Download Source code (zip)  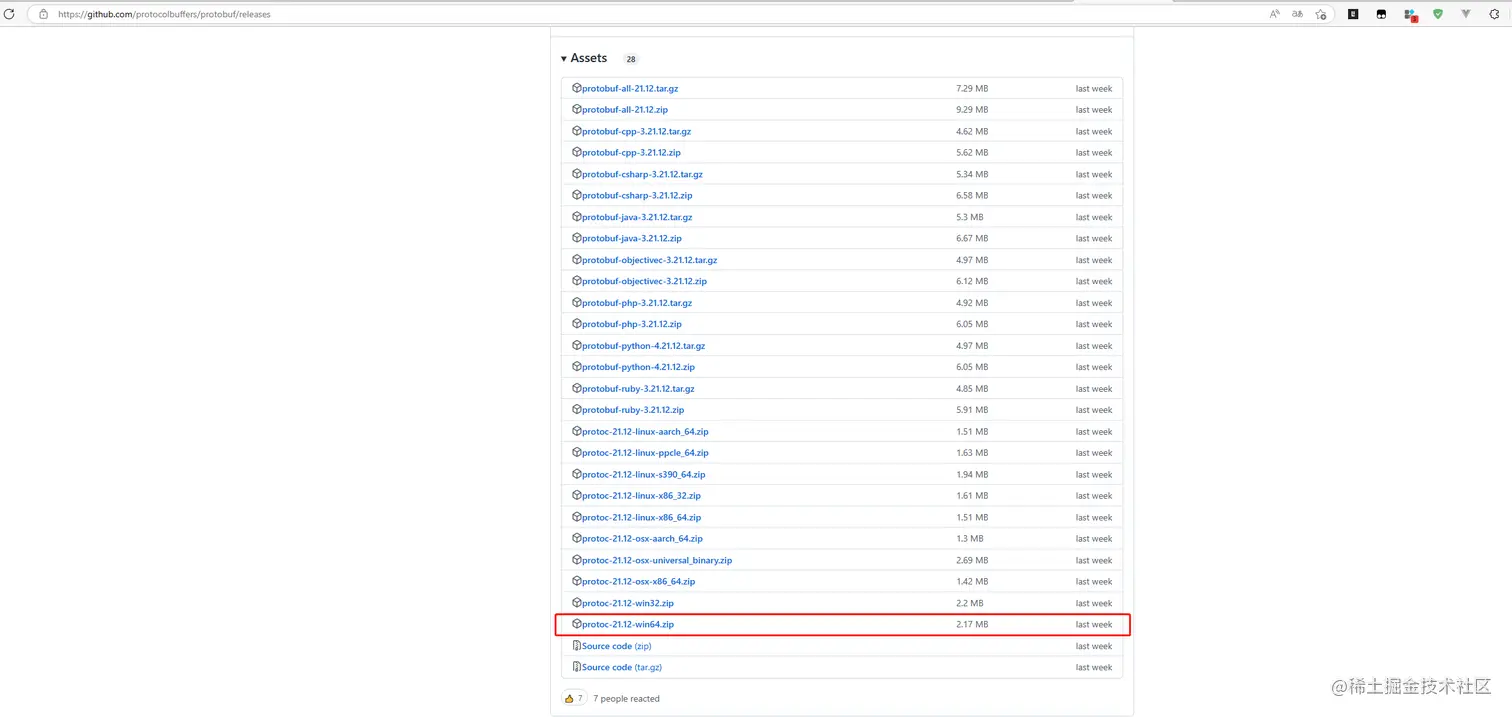616,646
